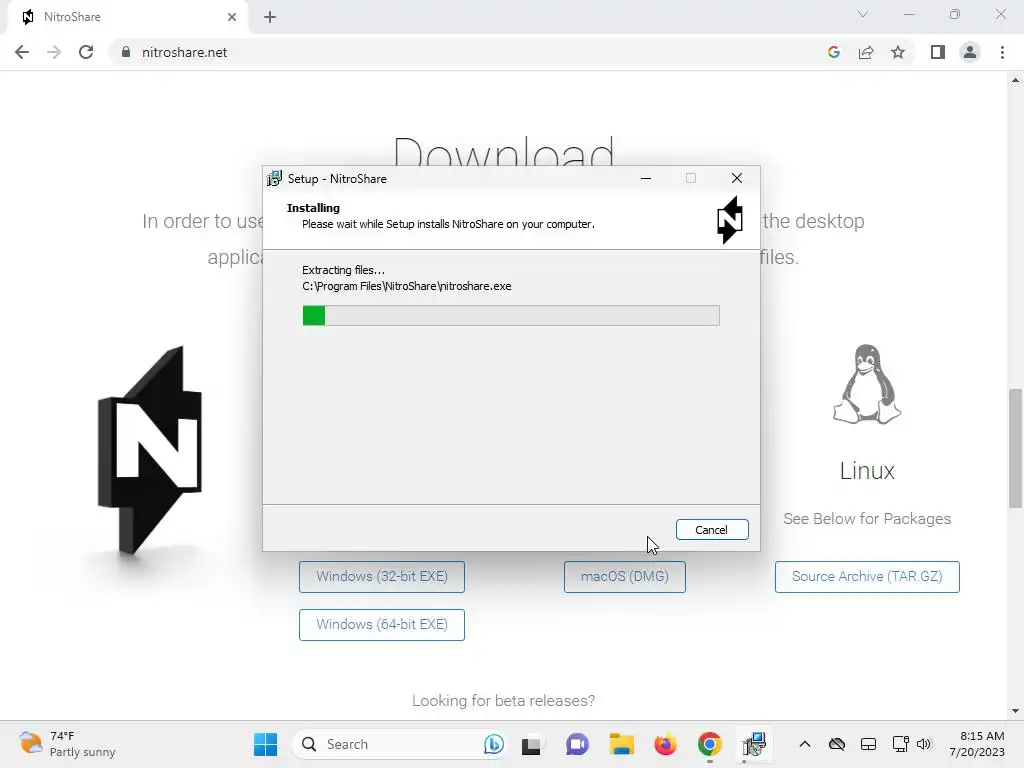Download Windows (32-bit EXE) installer
Viewport: 1024px width, 768px height.
pos(382,577)
